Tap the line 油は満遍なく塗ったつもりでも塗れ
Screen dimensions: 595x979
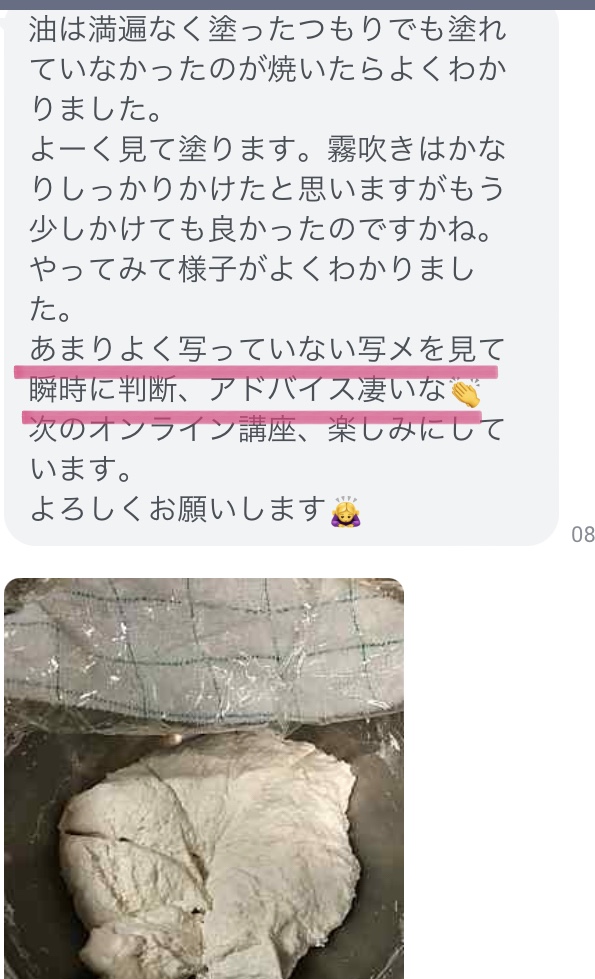coord(268,29)
